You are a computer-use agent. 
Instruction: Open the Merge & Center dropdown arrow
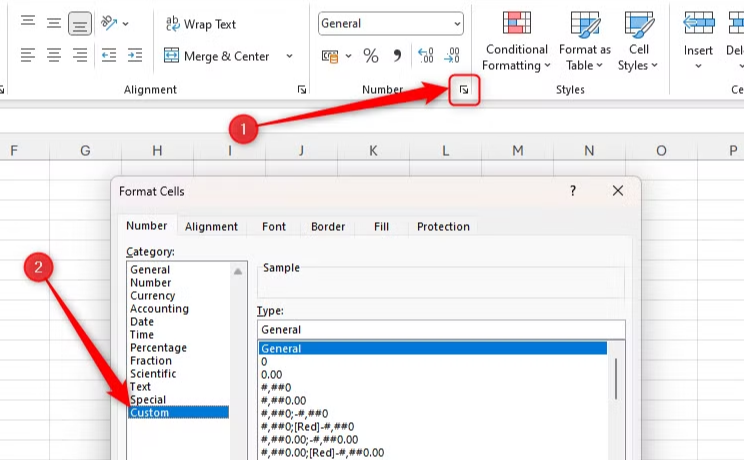289,56
